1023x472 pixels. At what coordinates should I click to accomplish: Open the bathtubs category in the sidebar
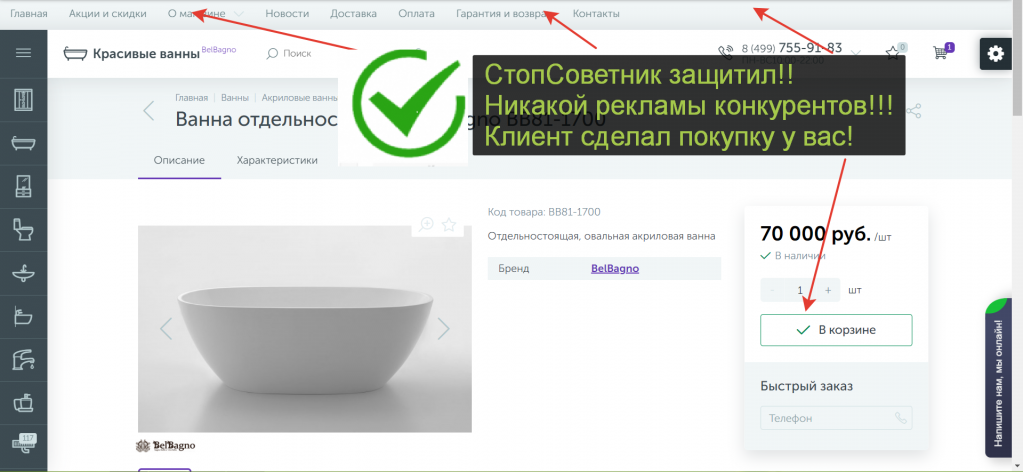[23, 143]
